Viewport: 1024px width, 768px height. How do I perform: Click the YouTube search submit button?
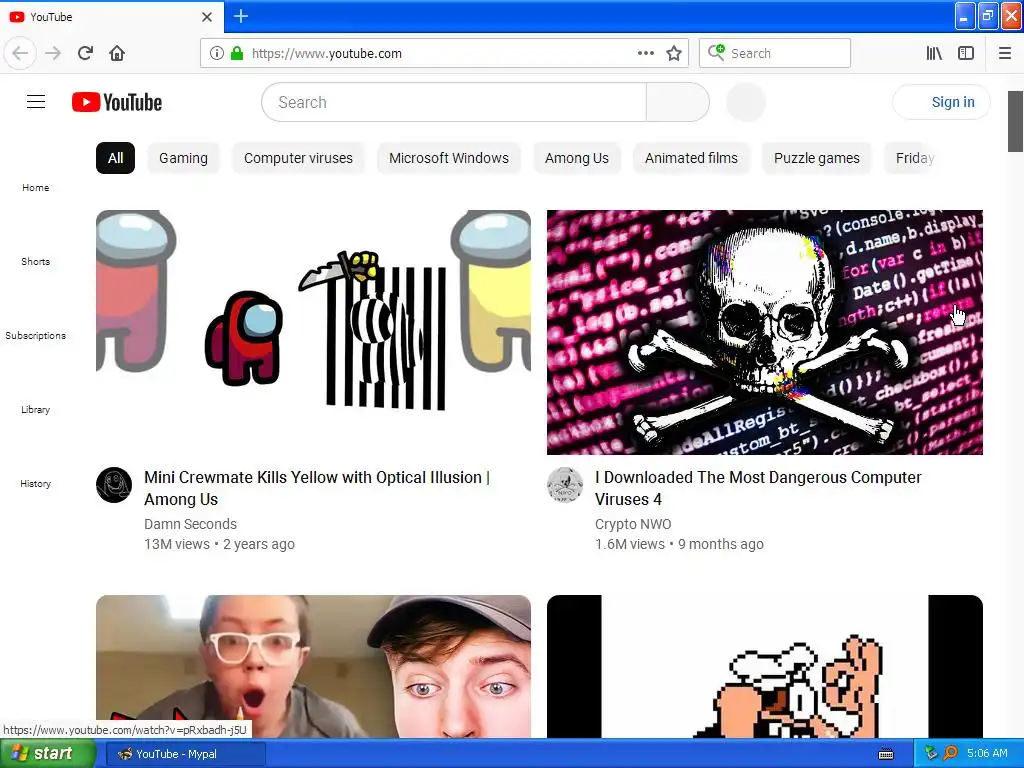(x=678, y=103)
